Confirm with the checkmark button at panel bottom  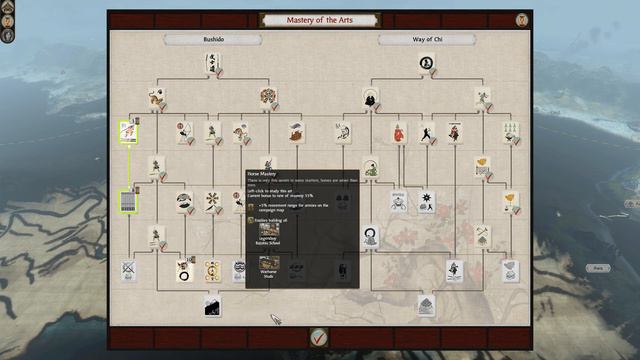(319, 338)
